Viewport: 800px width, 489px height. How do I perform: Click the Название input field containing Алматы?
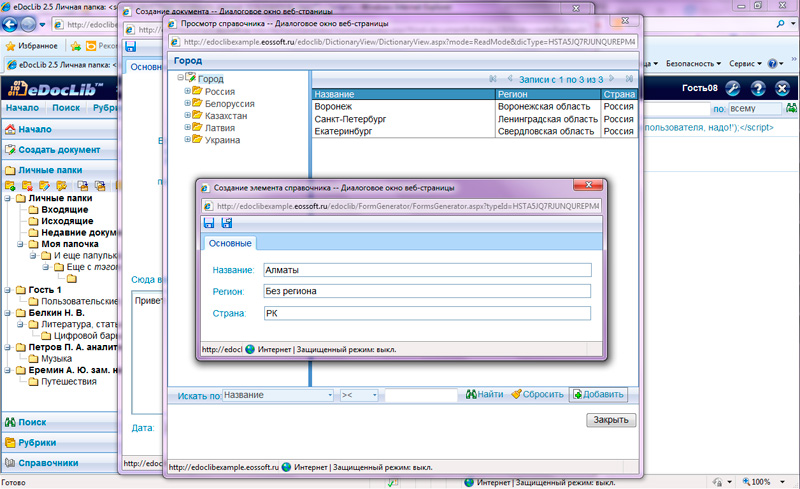427,270
